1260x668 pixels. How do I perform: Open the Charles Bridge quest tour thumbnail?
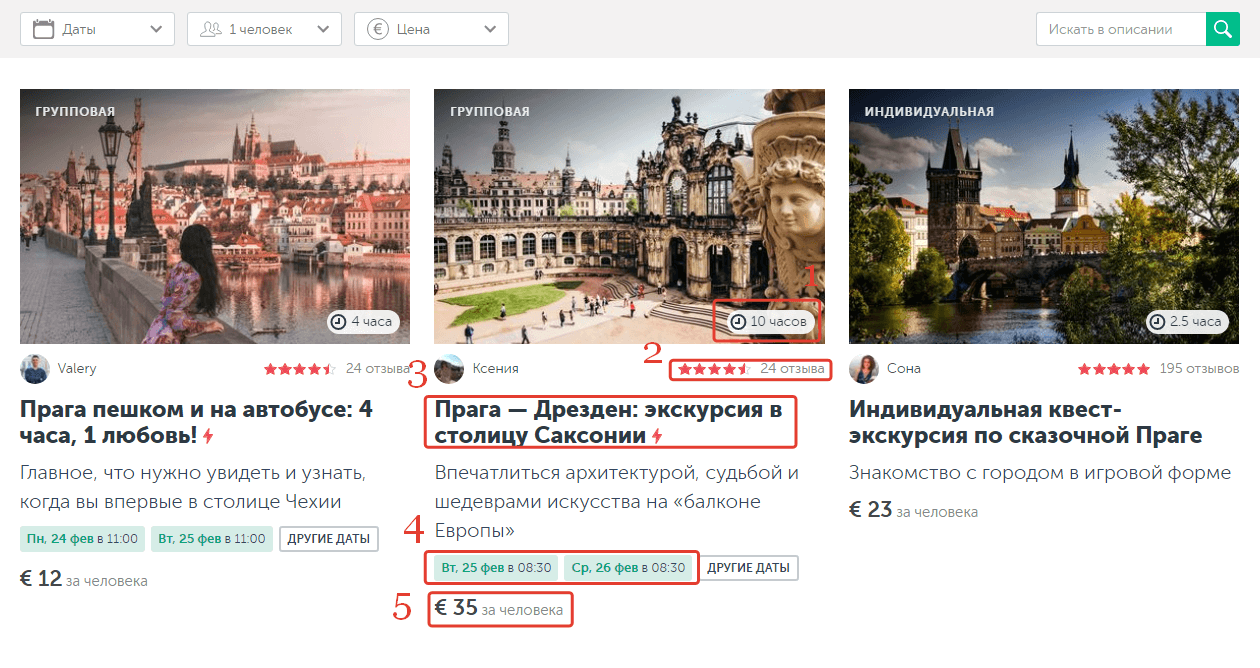pos(1043,216)
